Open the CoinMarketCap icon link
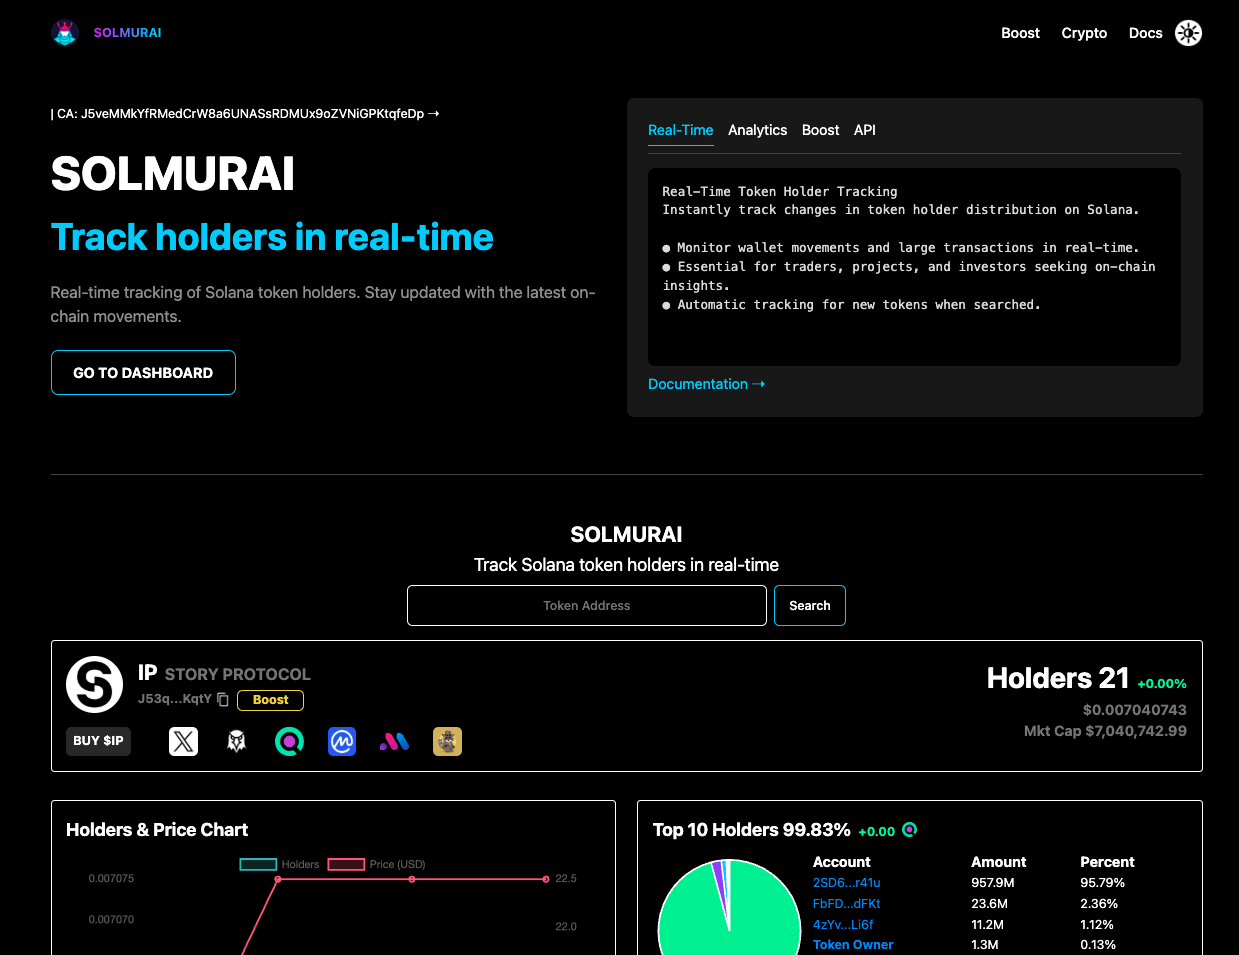The image size is (1239, 955). pos(342,741)
